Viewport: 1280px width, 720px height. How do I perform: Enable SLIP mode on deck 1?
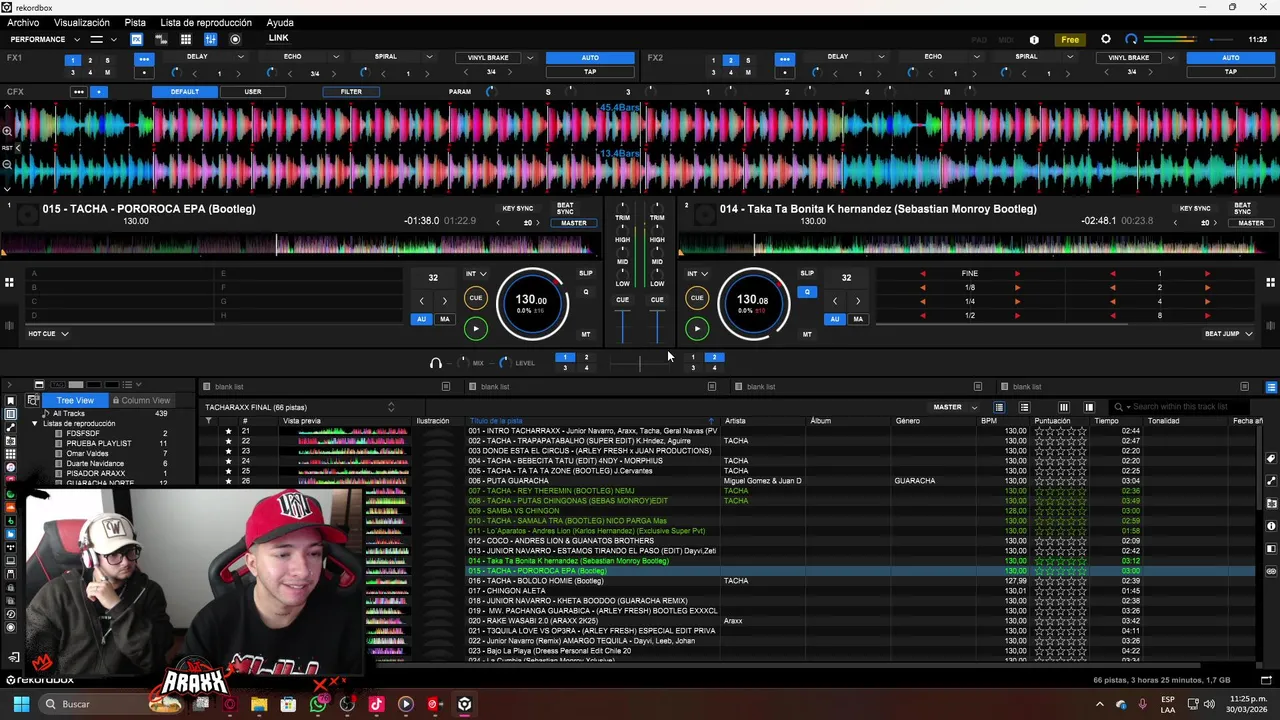tap(586, 273)
